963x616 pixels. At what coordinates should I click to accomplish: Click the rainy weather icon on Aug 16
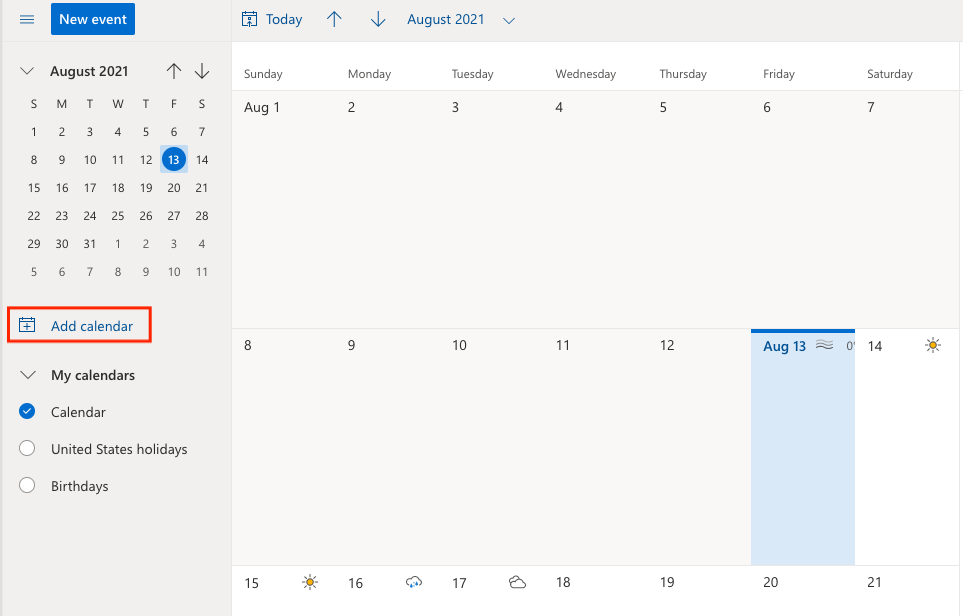point(413,582)
